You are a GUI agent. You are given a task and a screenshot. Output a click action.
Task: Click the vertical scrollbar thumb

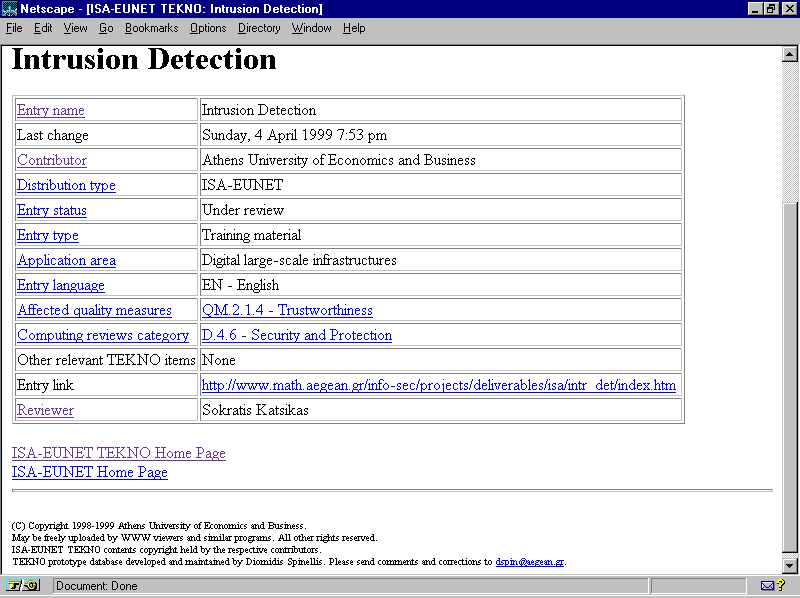790,378
